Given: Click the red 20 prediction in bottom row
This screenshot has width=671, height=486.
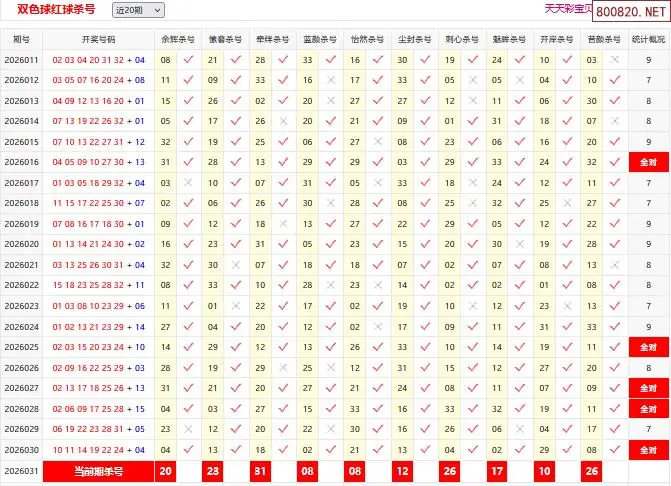Looking at the screenshot, I should click(166, 471).
